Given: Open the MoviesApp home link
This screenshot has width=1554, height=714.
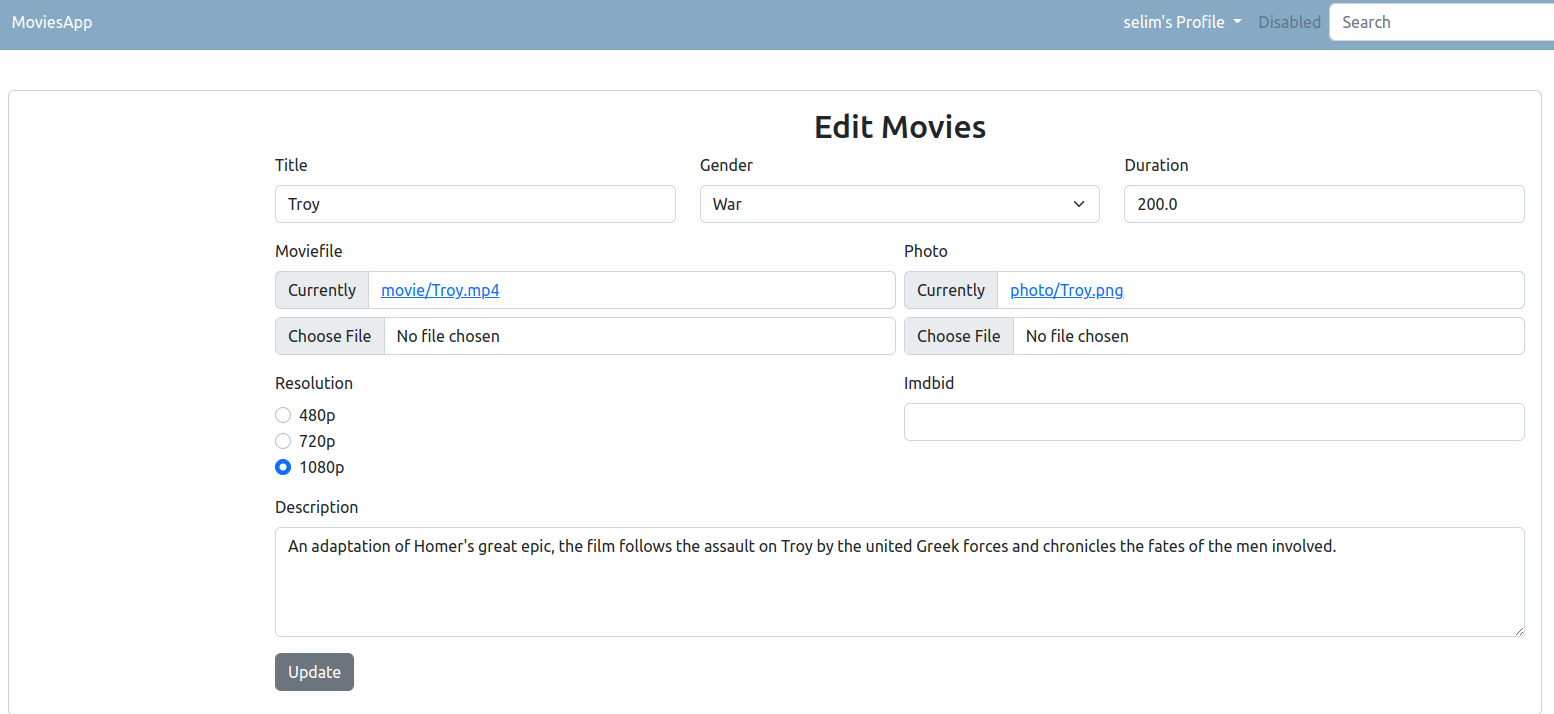Looking at the screenshot, I should (x=52, y=22).
